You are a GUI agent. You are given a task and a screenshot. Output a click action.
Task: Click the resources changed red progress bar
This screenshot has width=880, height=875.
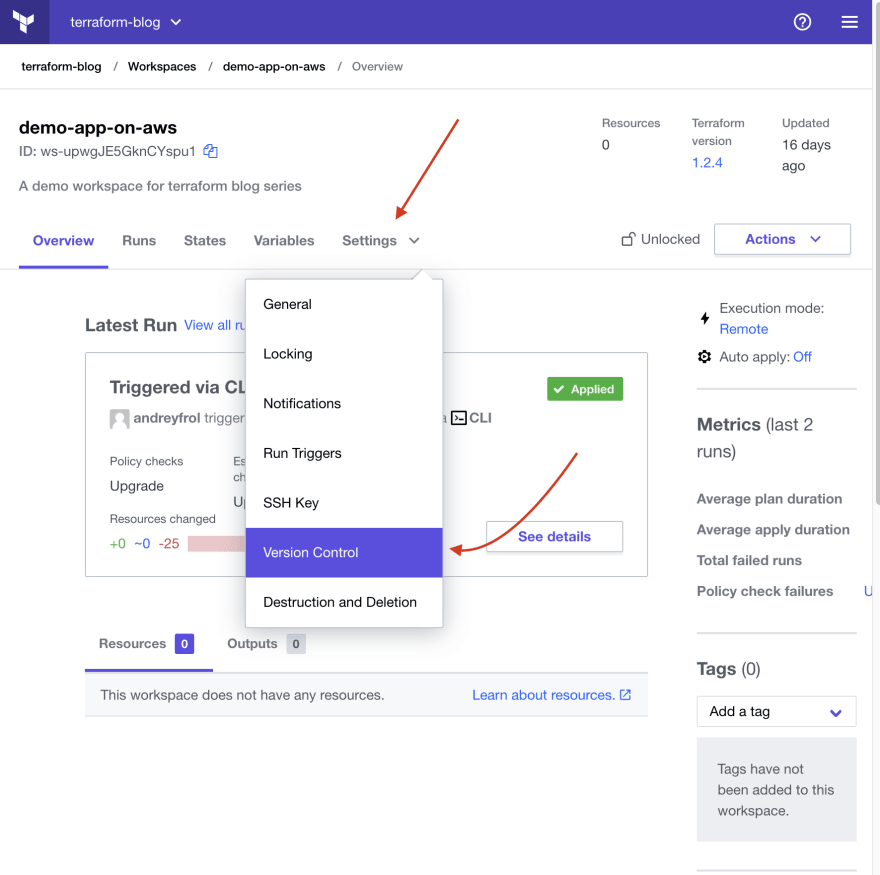(x=216, y=543)
